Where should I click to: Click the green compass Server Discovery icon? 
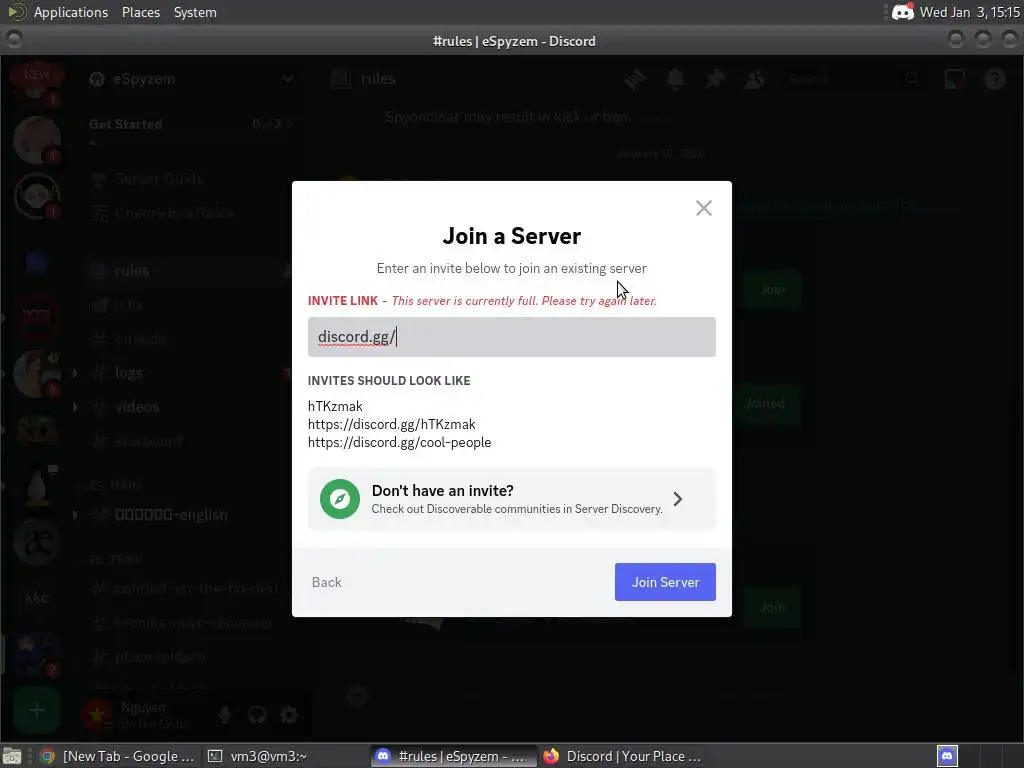(340, 499)
